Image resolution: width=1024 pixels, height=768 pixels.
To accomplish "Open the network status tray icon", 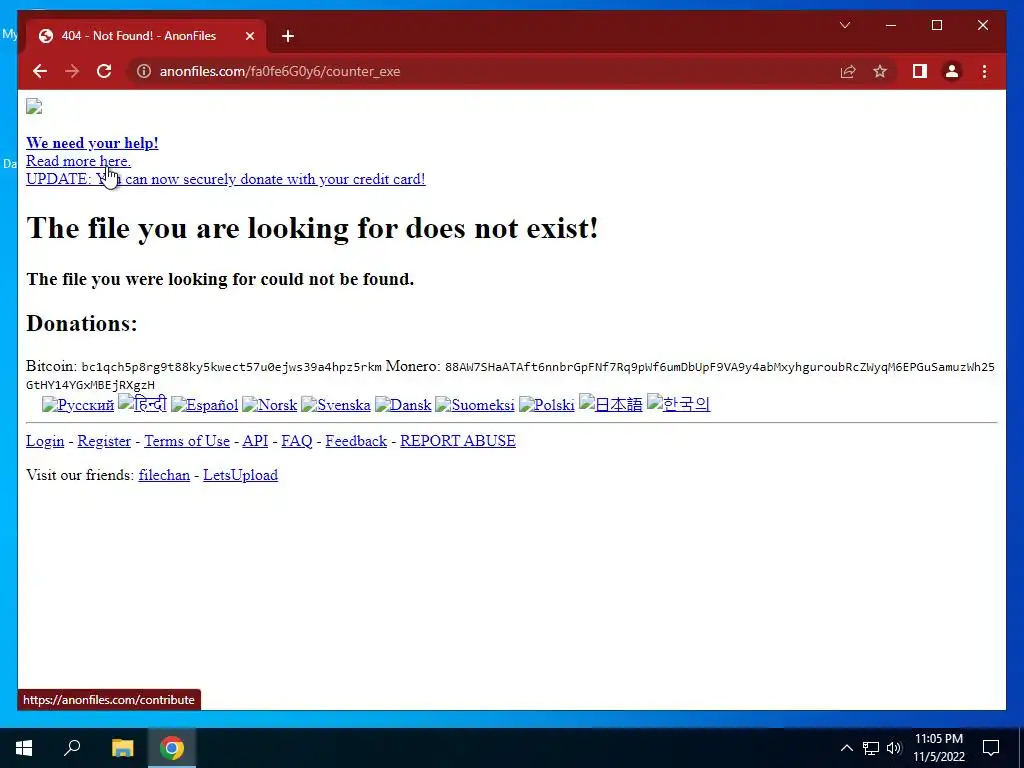I will [x=871, y=748].
